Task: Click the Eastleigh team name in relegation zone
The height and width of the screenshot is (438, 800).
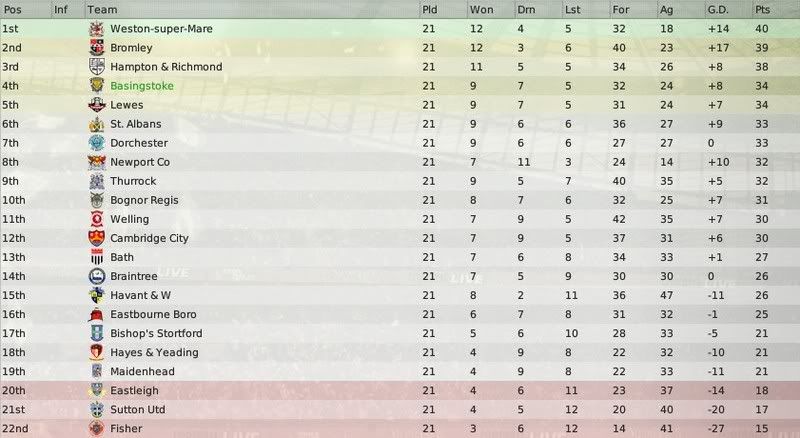Action: [x=134, y=391]
